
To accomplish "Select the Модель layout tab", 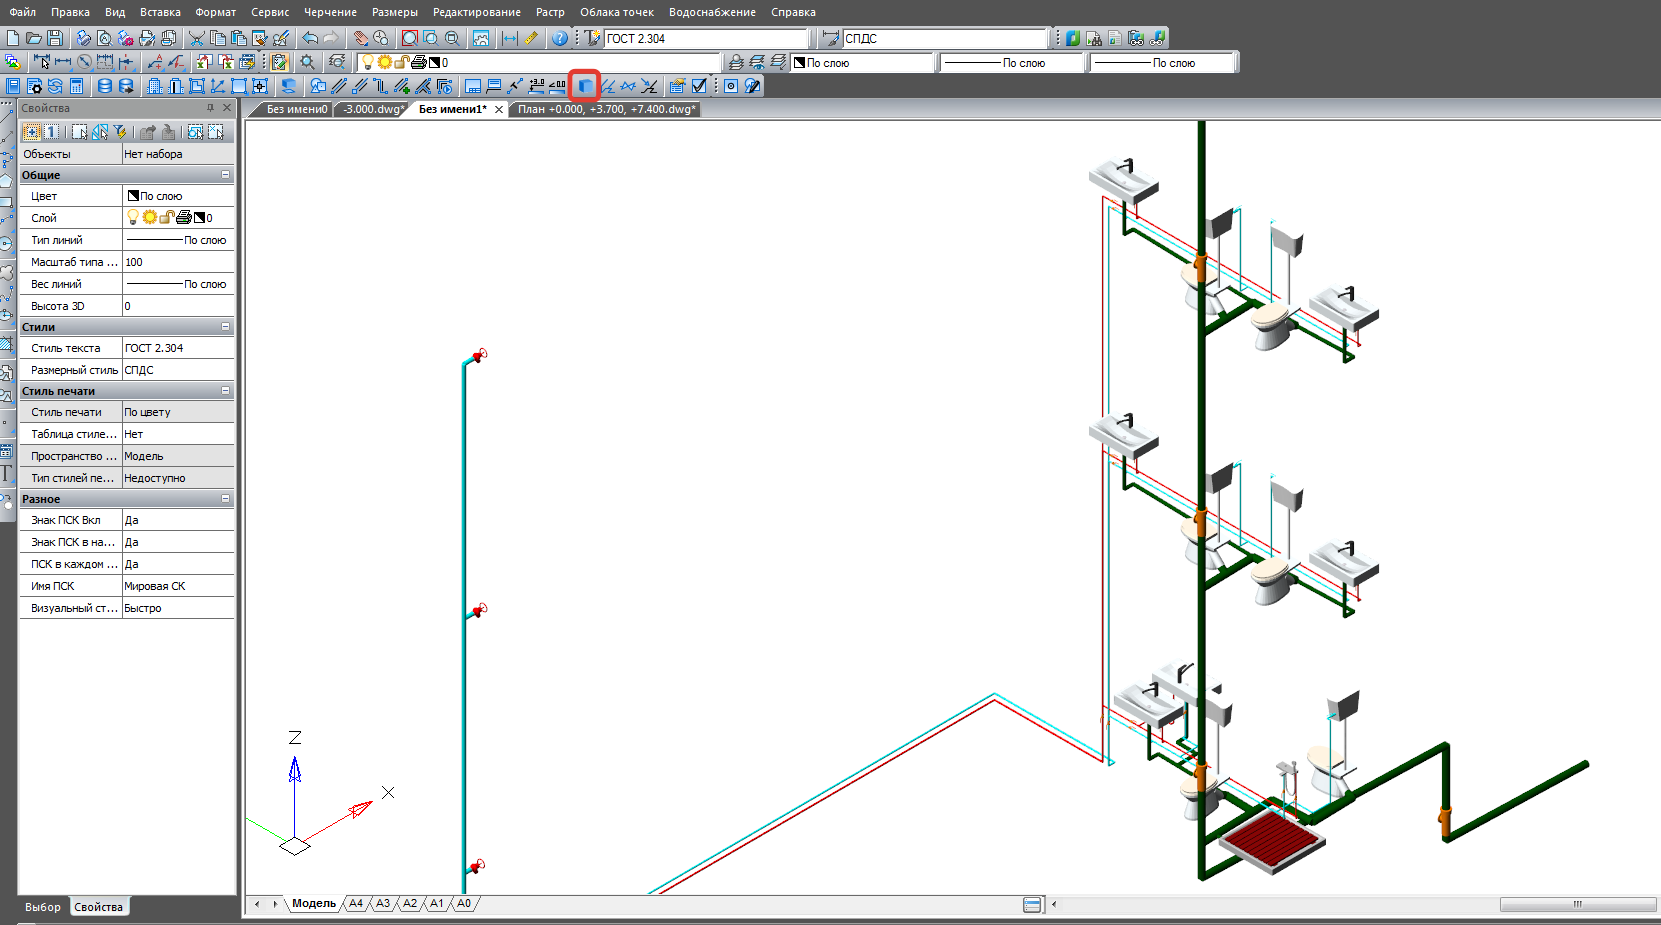I will point(314,903).
